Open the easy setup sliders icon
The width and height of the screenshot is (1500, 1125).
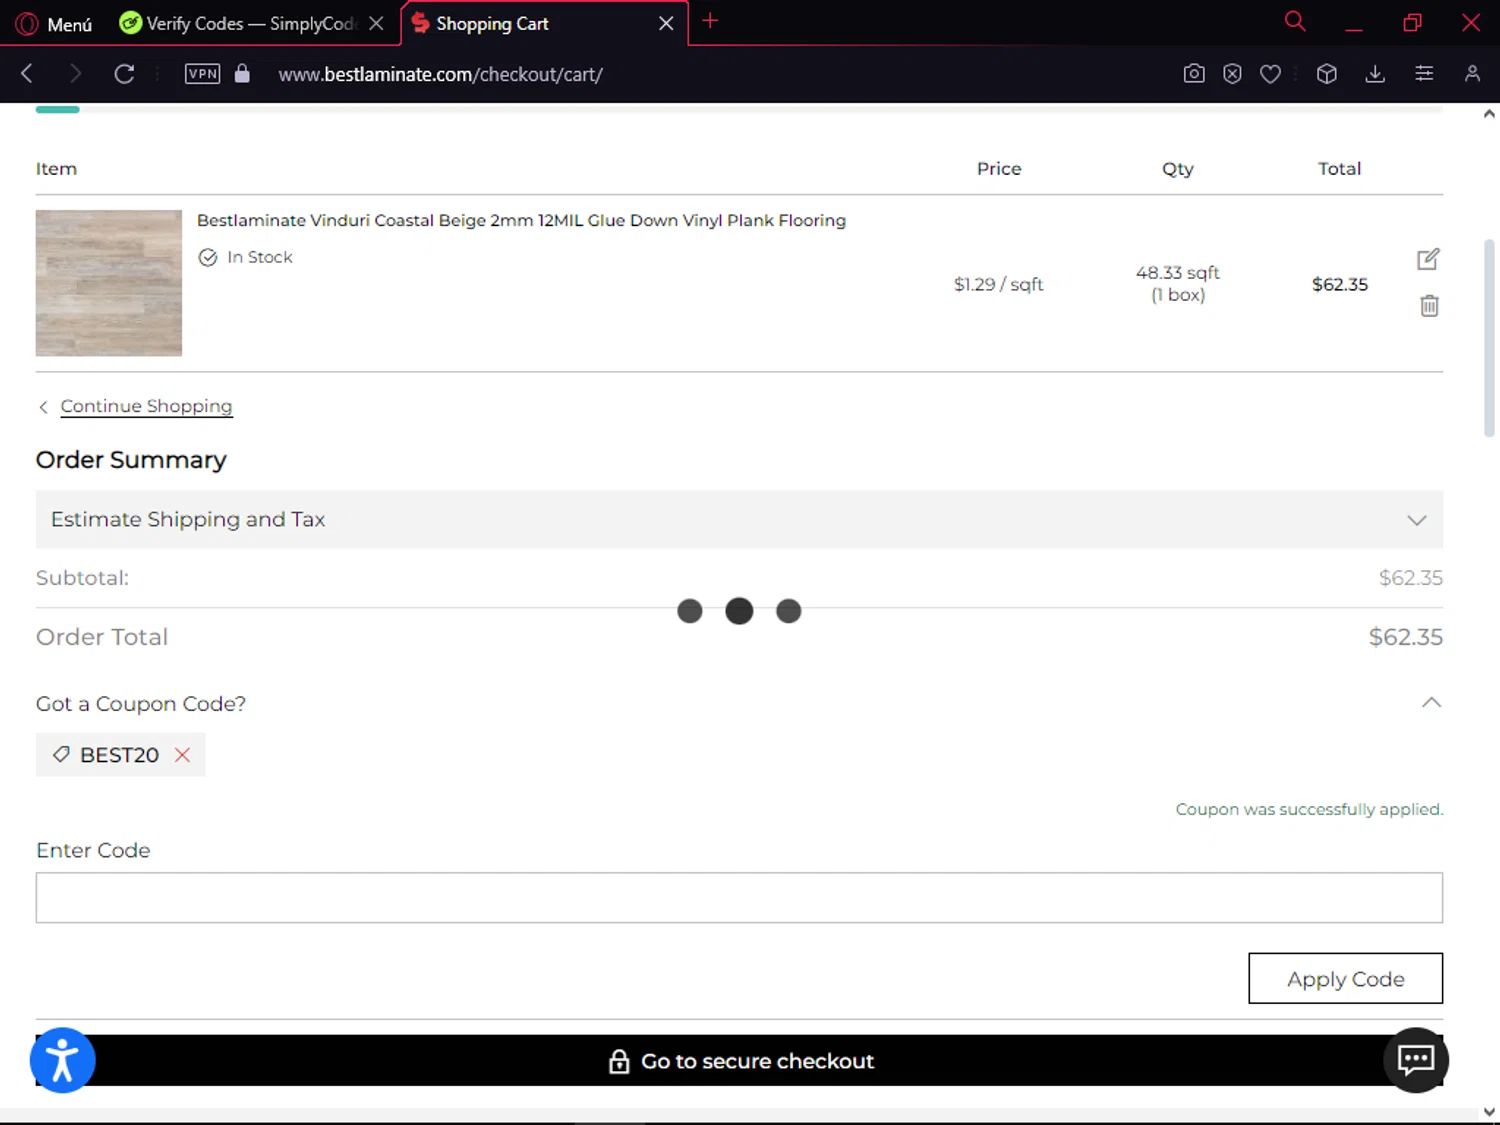tap(1424, 73)
